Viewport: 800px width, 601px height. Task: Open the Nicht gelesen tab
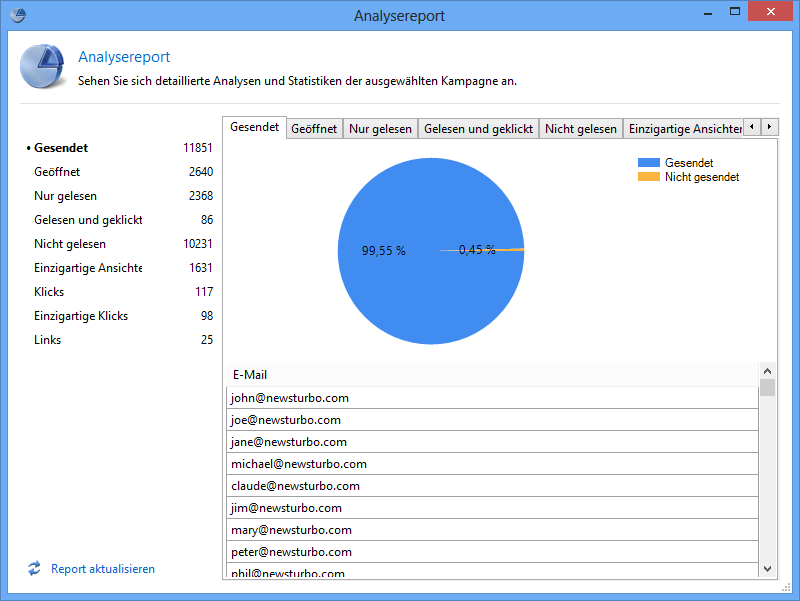tap(580, 129)
